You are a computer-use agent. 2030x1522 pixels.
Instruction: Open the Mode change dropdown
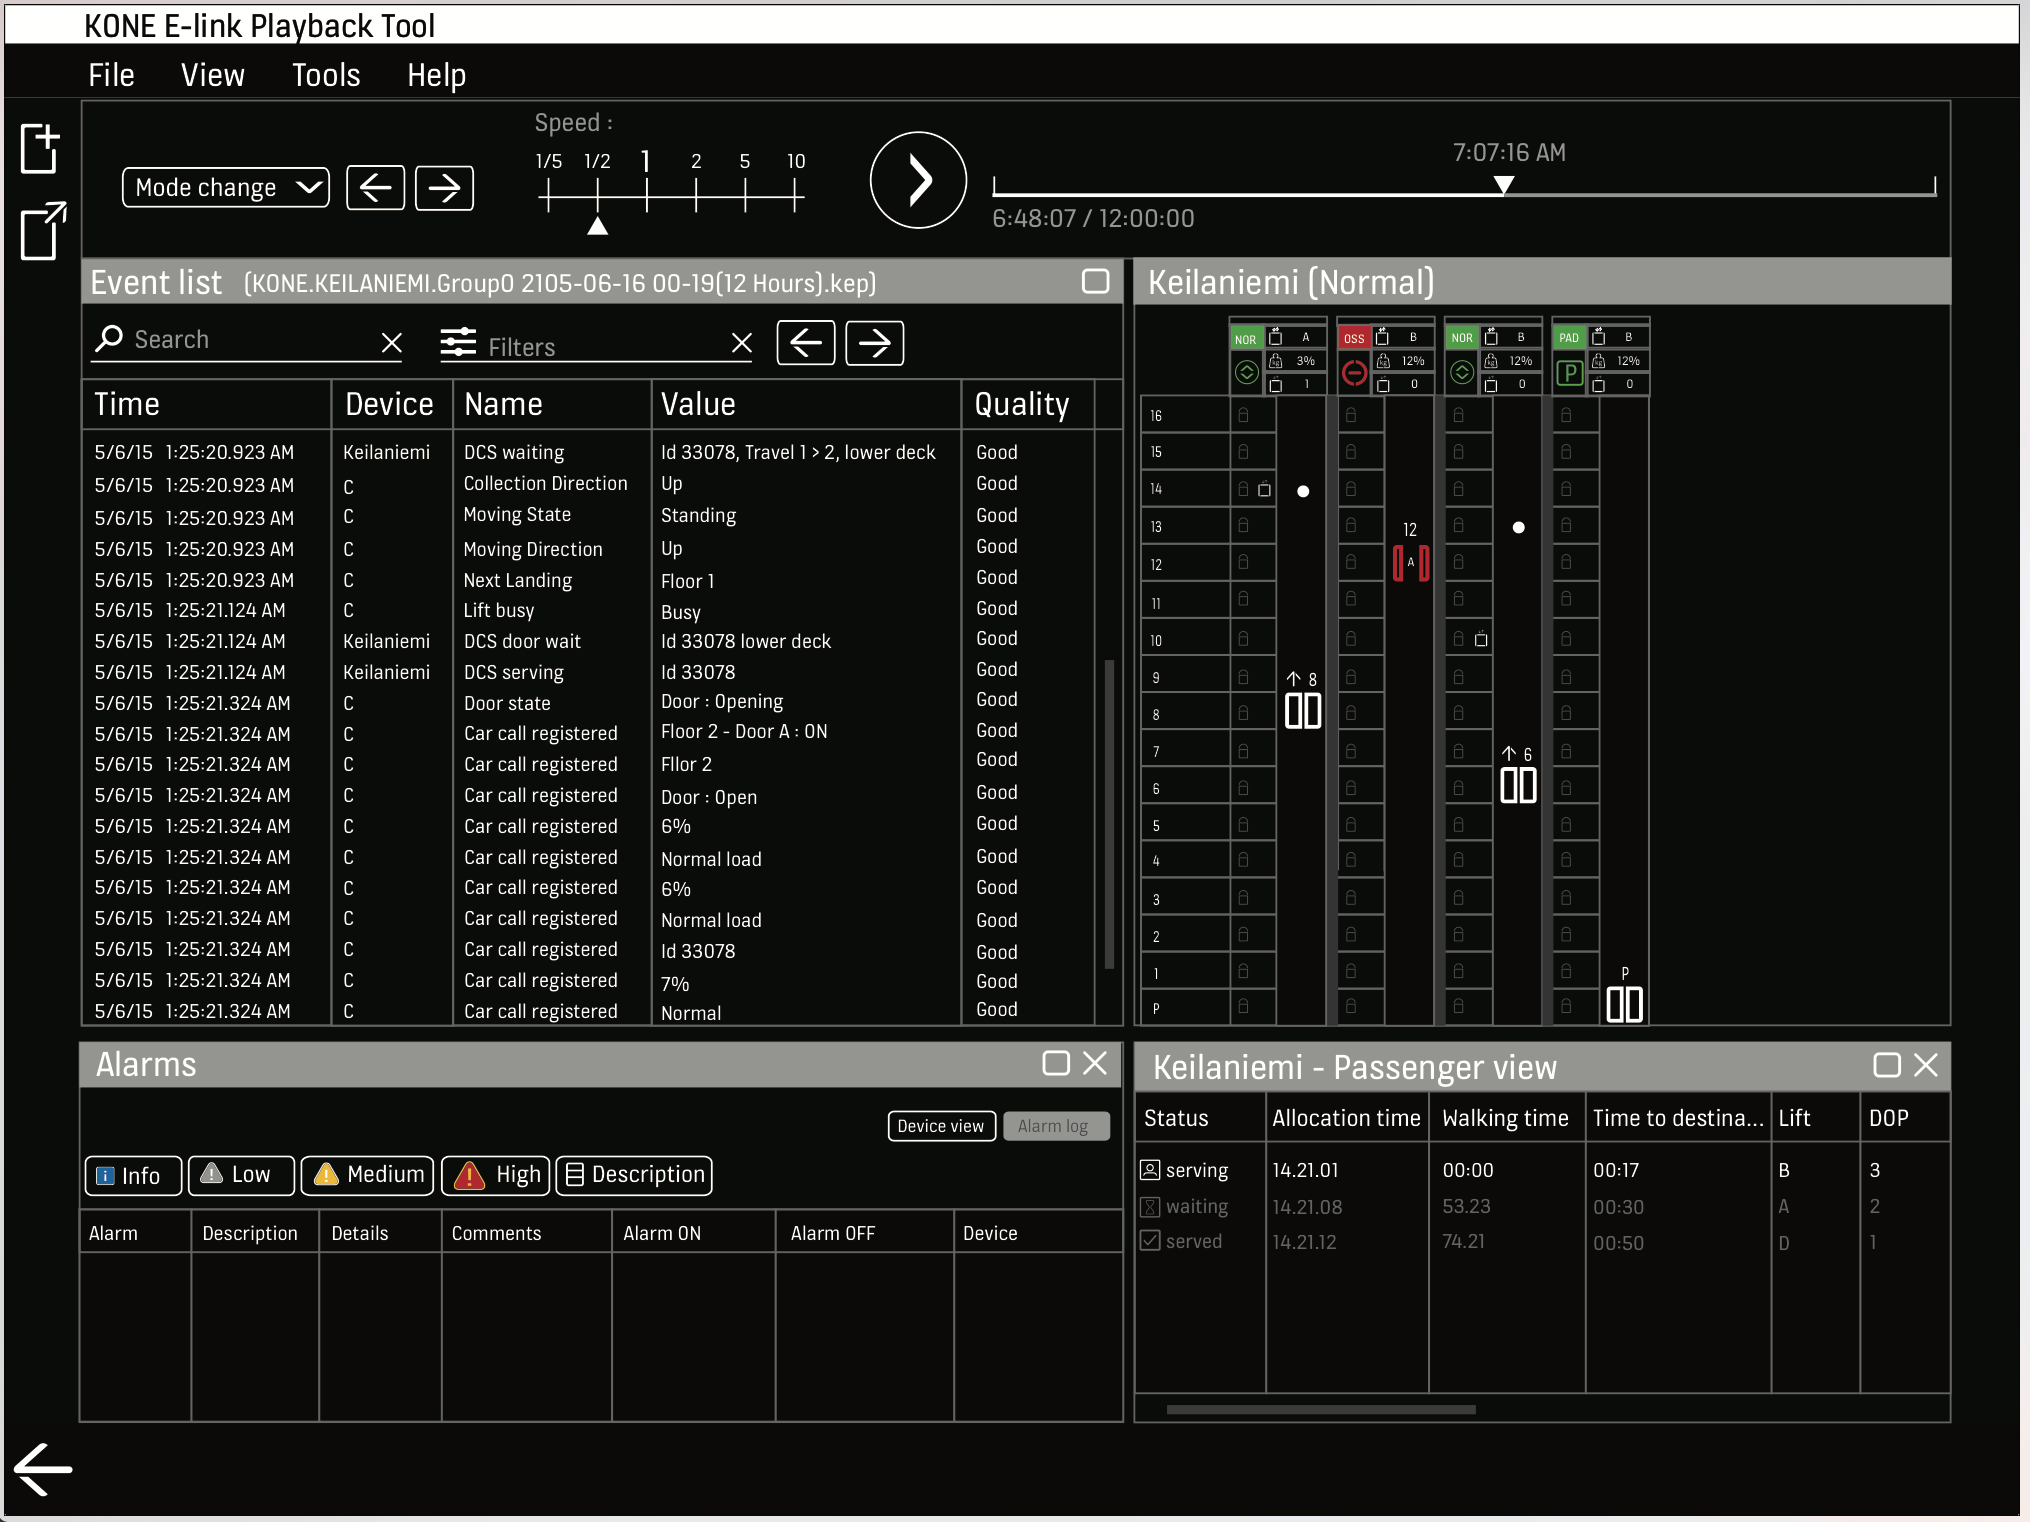tap(226, 188)
